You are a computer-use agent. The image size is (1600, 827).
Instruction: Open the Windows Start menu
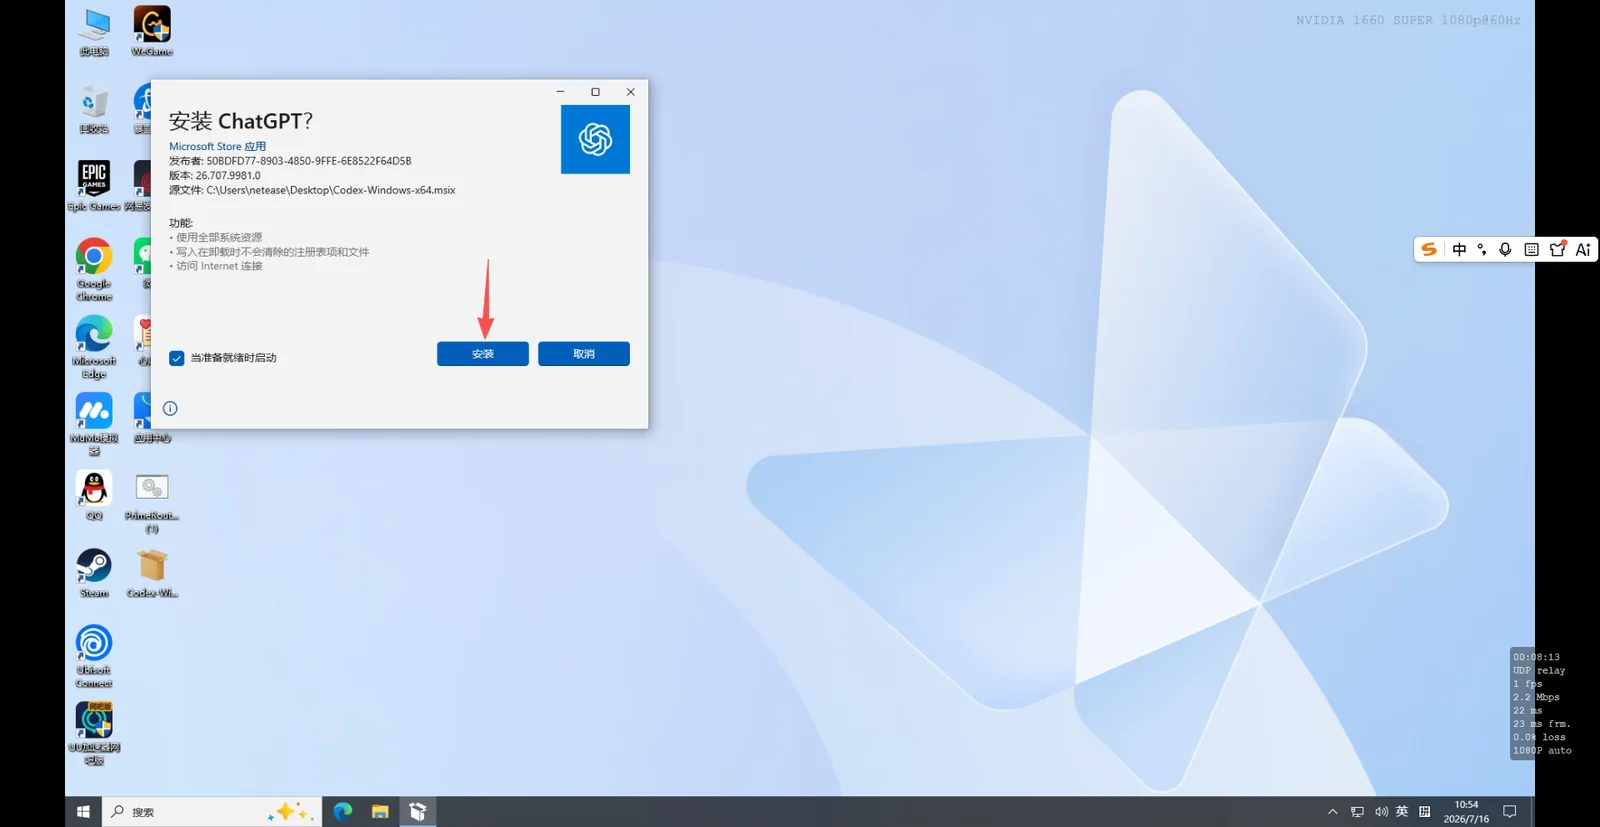coord(83,812)
